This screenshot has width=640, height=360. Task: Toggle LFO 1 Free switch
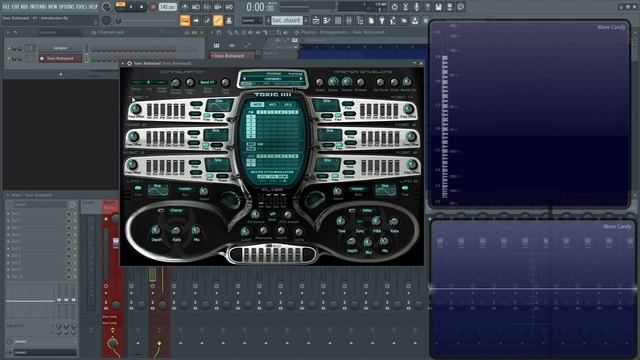point(138,189)
